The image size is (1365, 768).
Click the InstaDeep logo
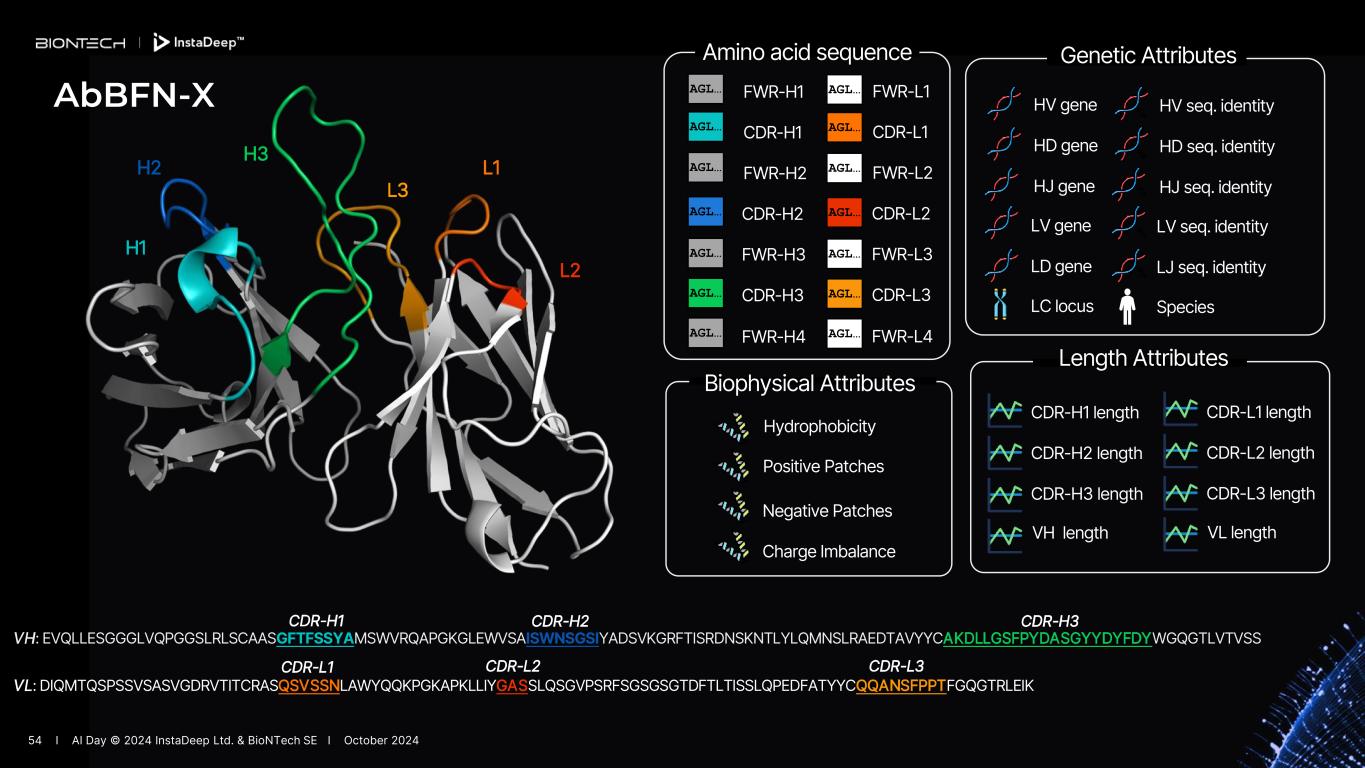tap(198, 42)
